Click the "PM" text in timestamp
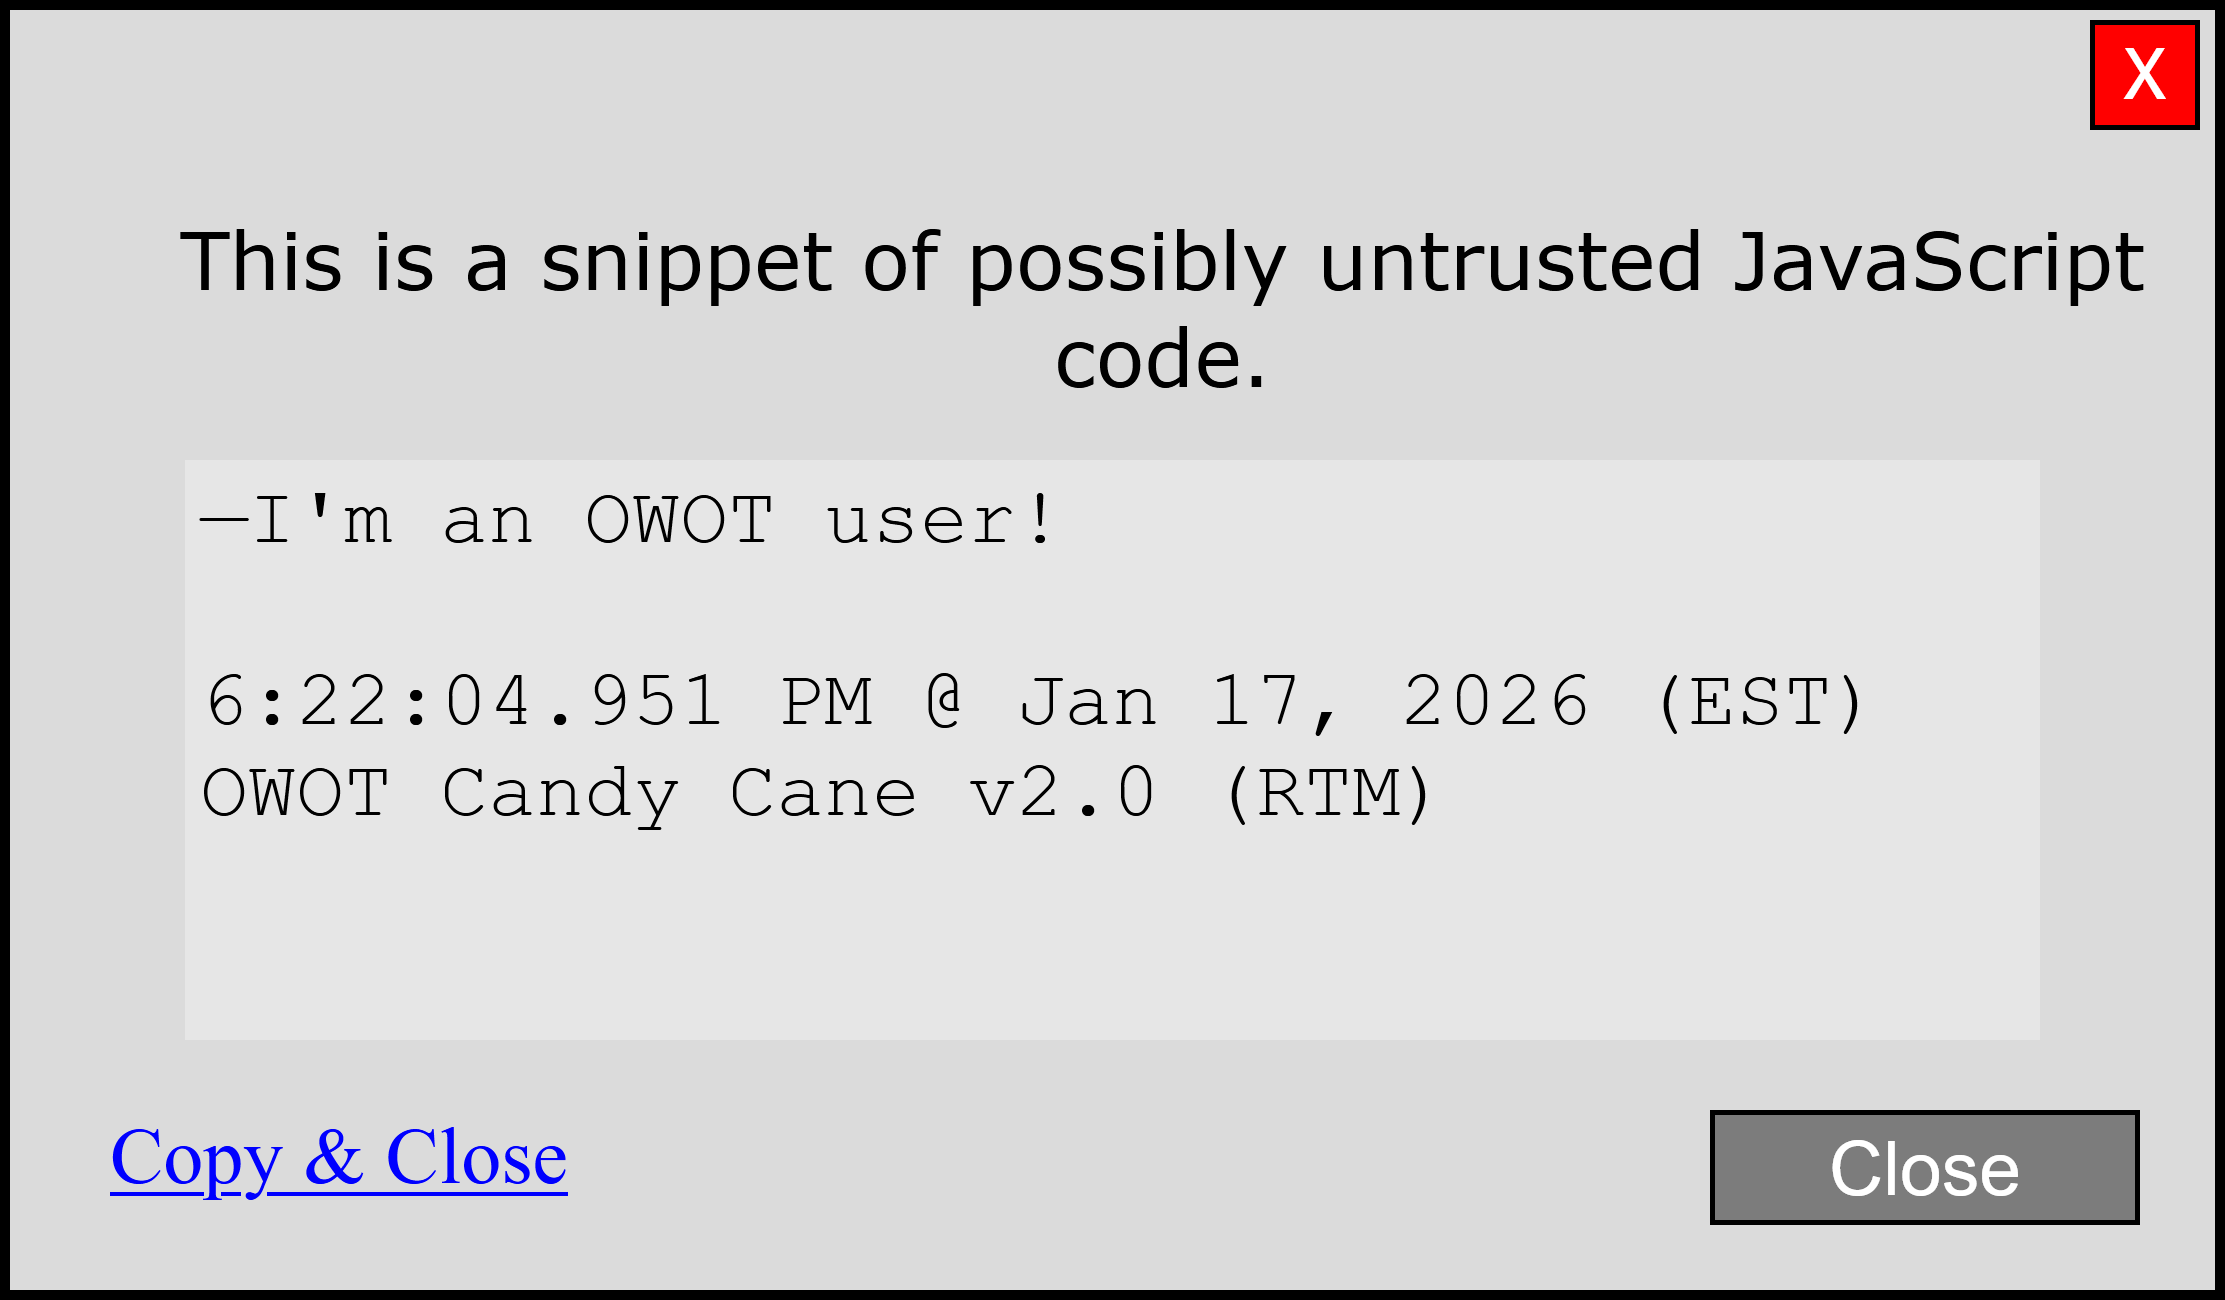 point(827,701)
